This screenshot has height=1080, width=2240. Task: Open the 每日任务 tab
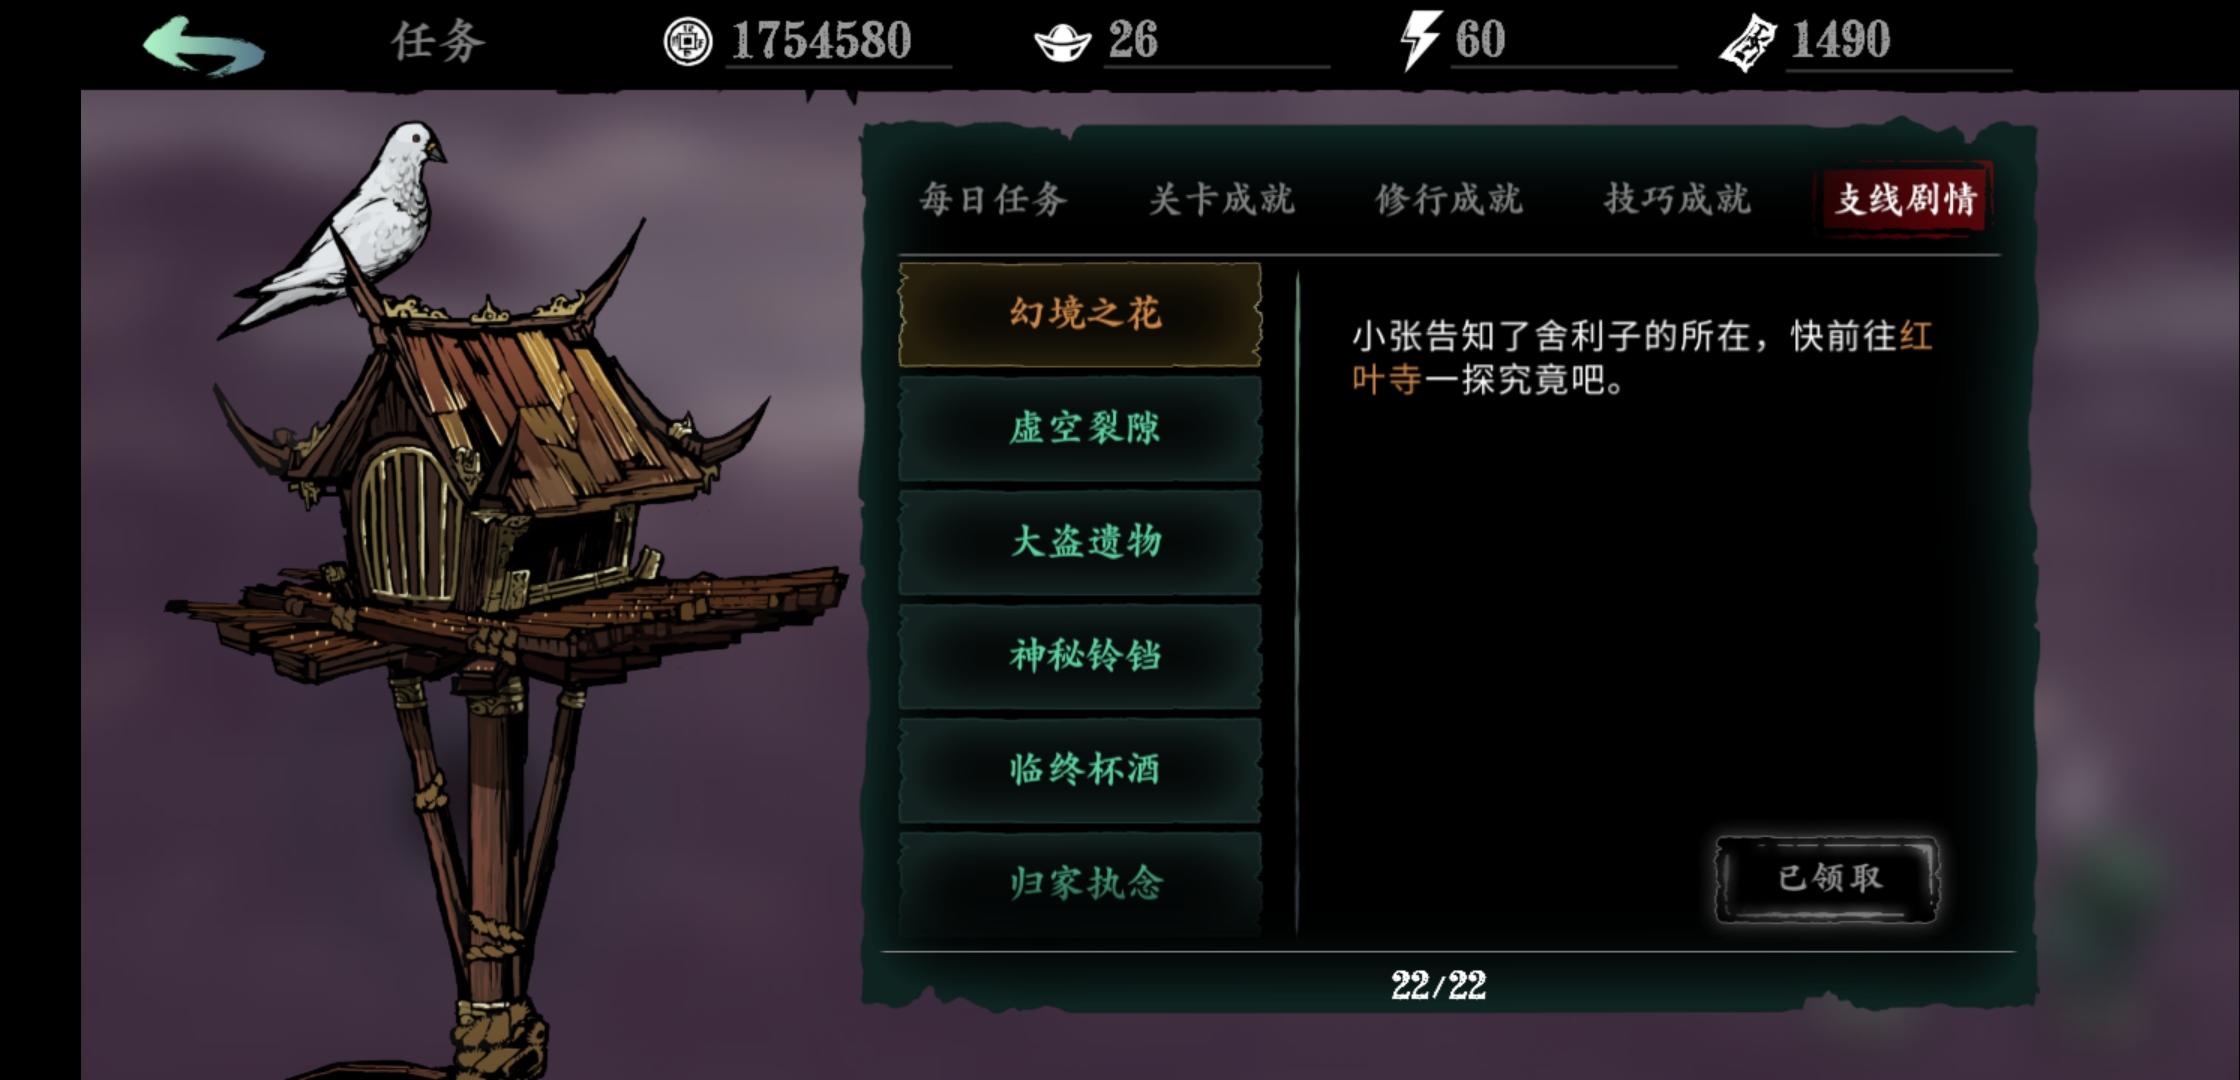[x=993, y=199]
